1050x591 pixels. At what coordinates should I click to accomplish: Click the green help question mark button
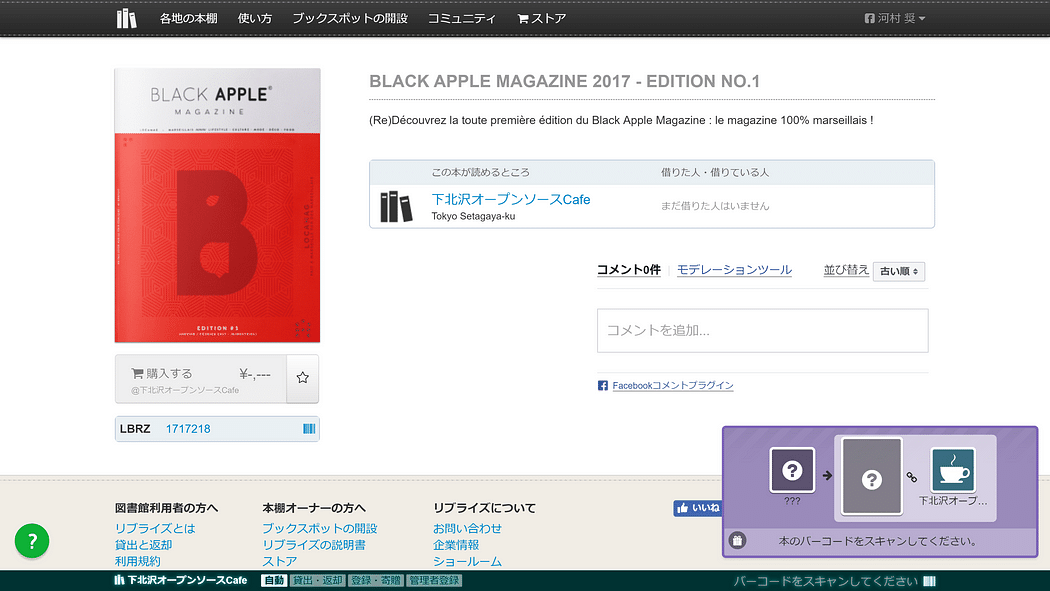[x=31, y=540]
